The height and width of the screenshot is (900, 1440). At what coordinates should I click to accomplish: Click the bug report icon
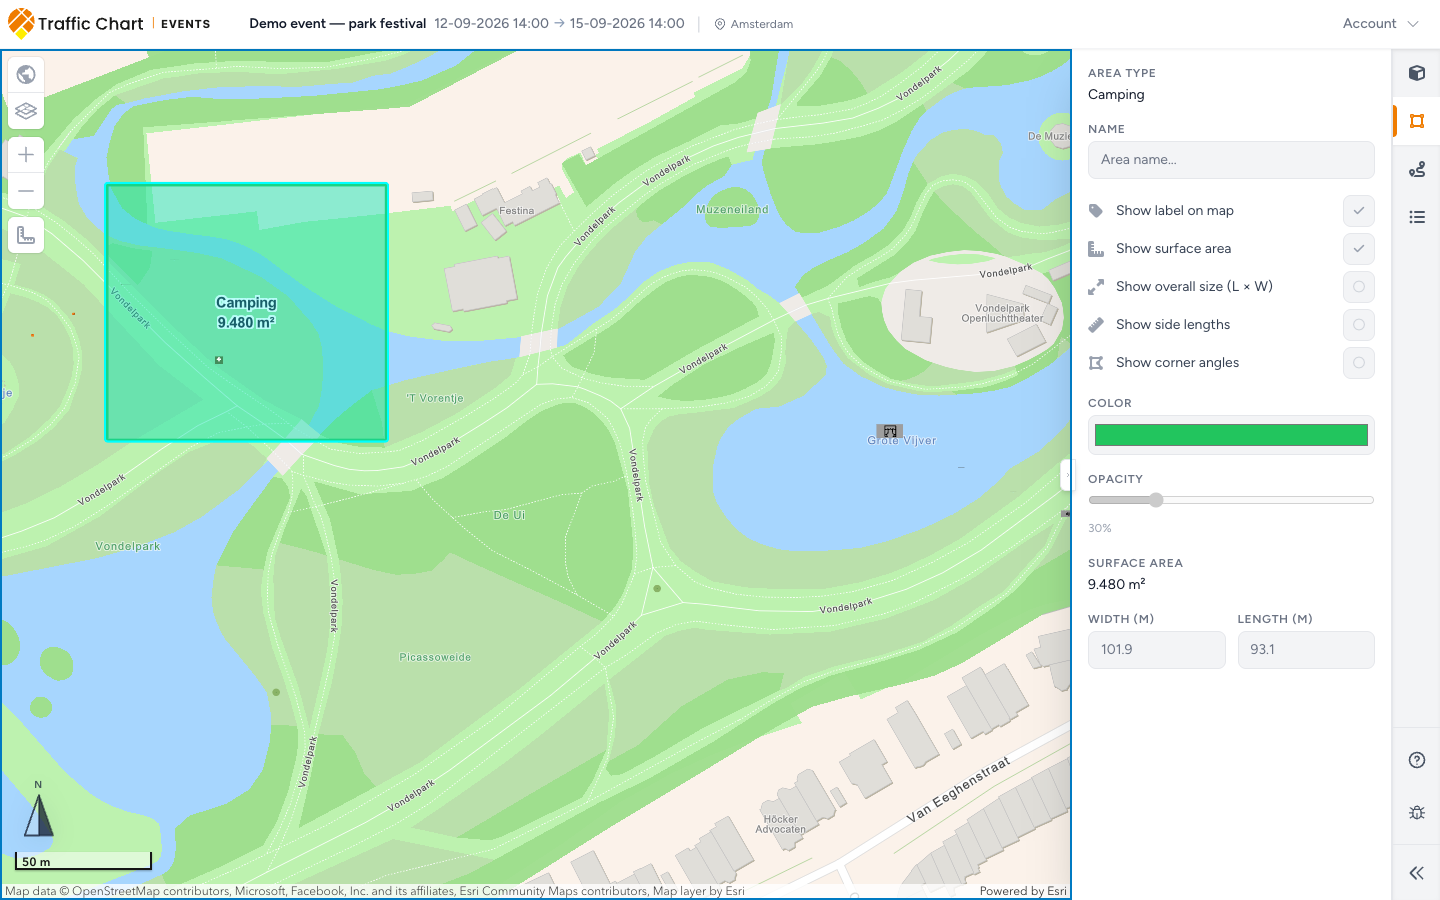point(1416,812)
